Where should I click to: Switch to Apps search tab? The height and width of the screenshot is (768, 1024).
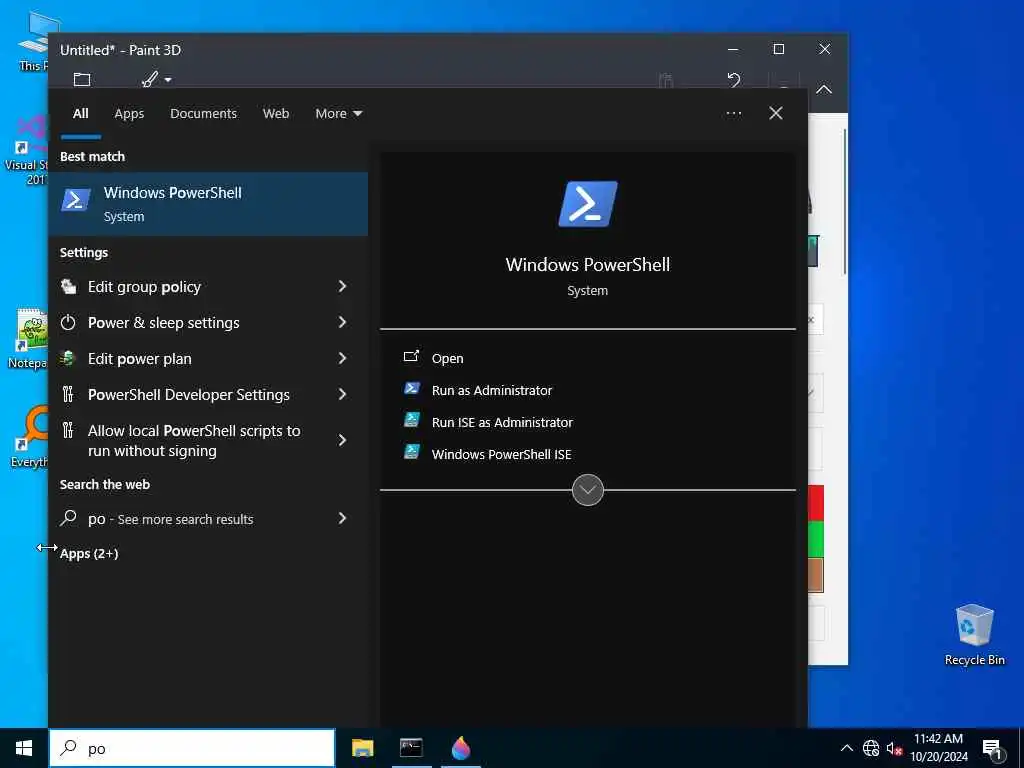129,114
